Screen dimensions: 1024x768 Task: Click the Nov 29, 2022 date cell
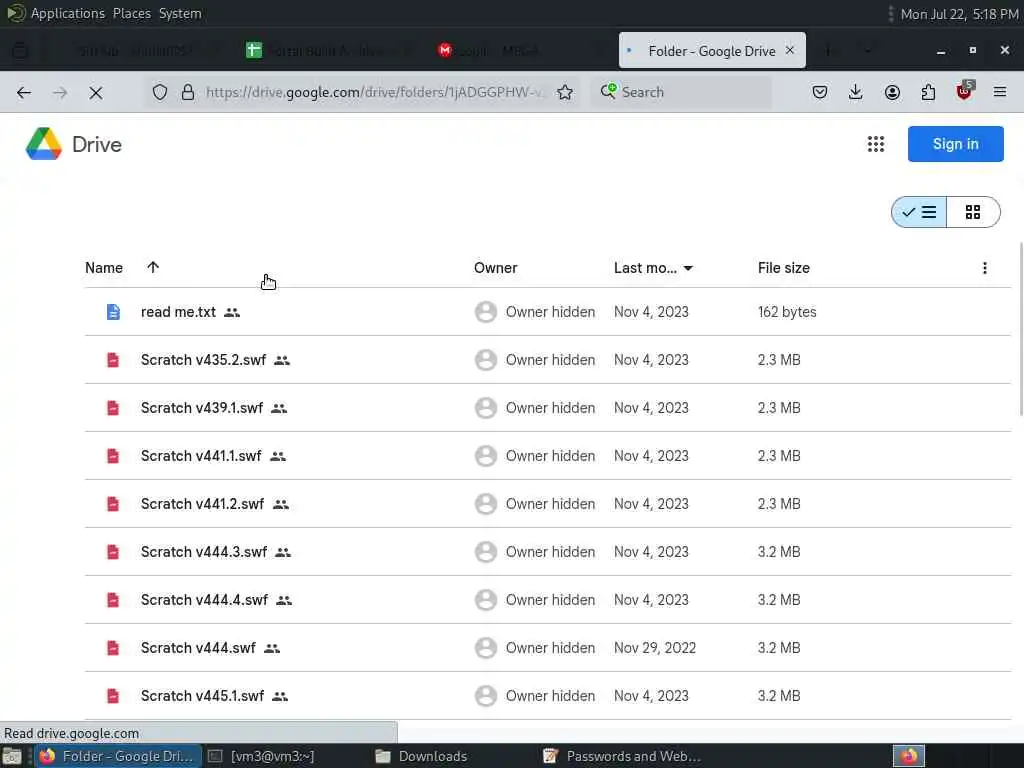point(655,648)
